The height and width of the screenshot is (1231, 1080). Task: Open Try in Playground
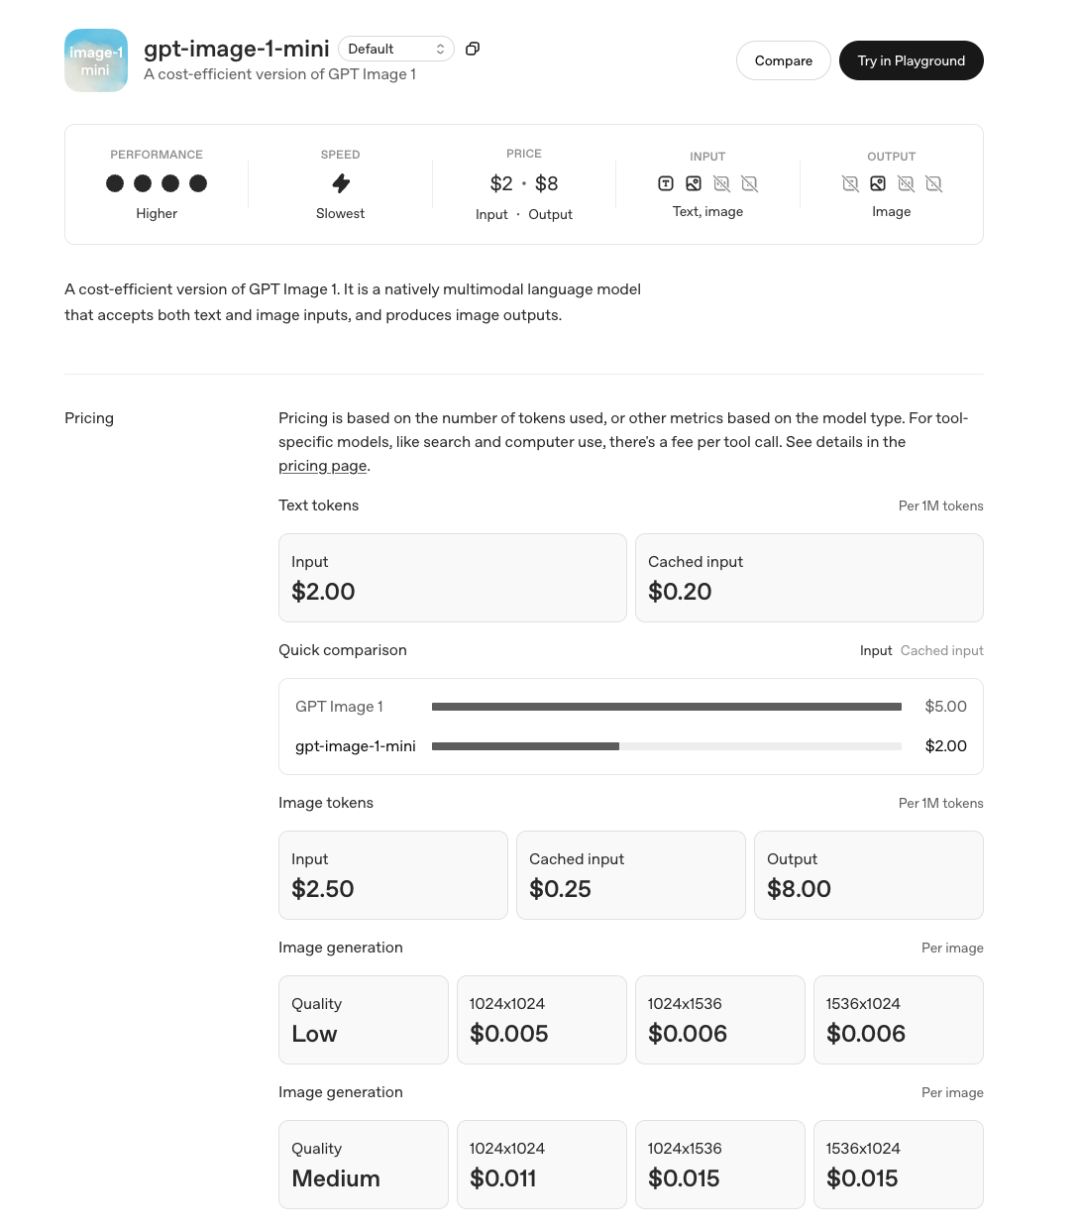(x=911, y=61)
